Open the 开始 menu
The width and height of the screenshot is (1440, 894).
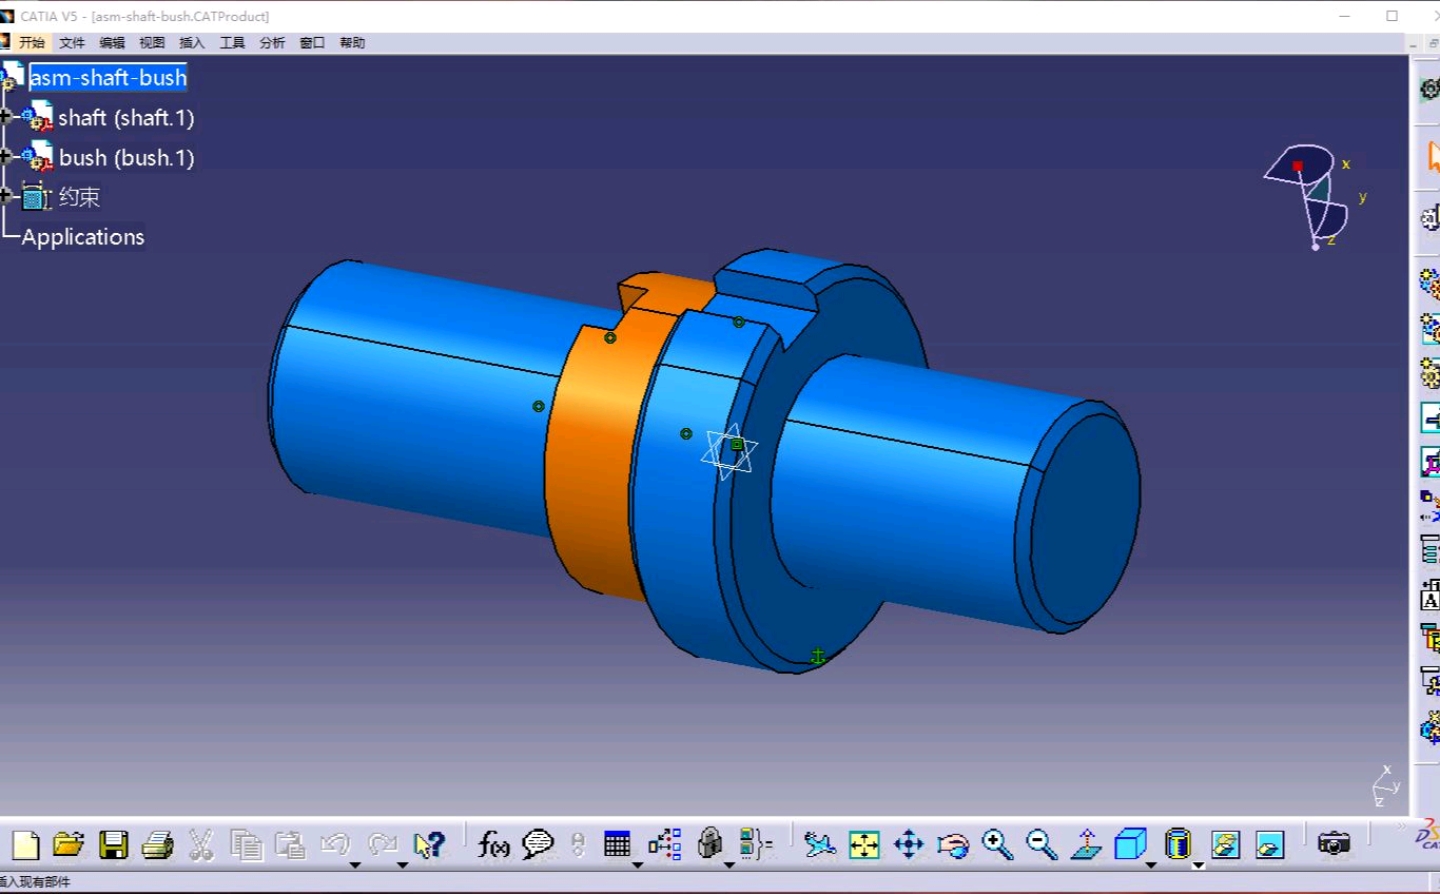(32, 43)
